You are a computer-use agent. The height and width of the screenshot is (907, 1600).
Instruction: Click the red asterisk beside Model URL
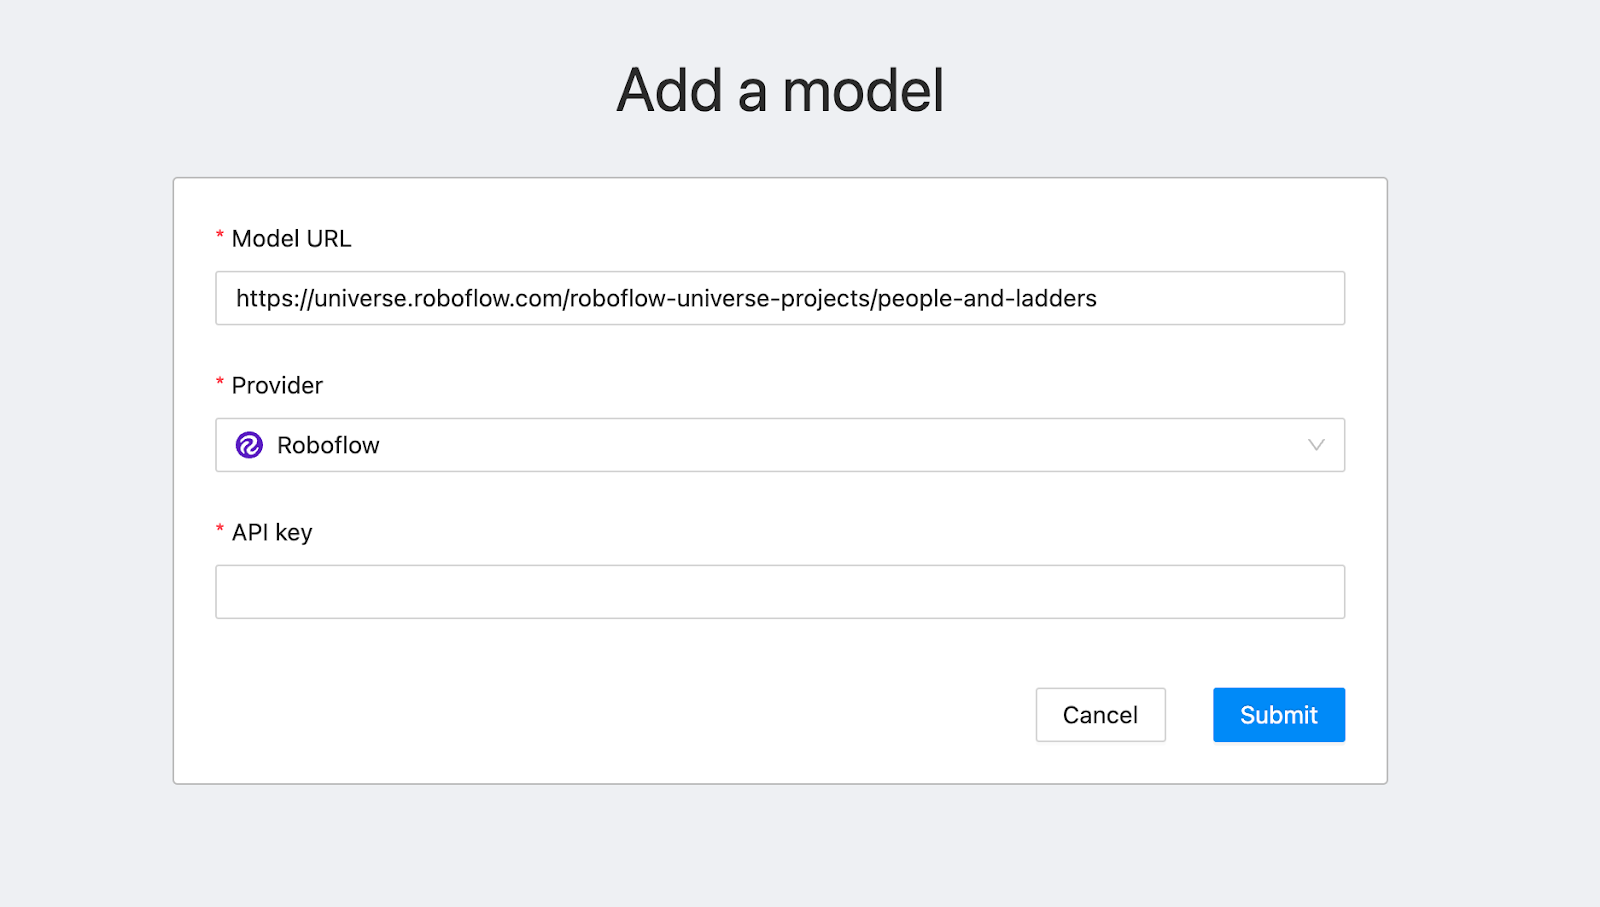(220, 237)
